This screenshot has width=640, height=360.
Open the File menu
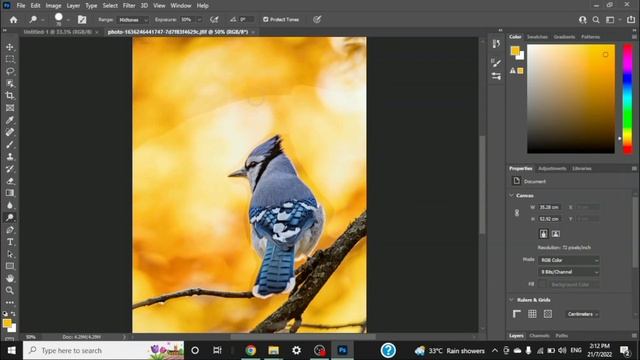tap(21, 6)
